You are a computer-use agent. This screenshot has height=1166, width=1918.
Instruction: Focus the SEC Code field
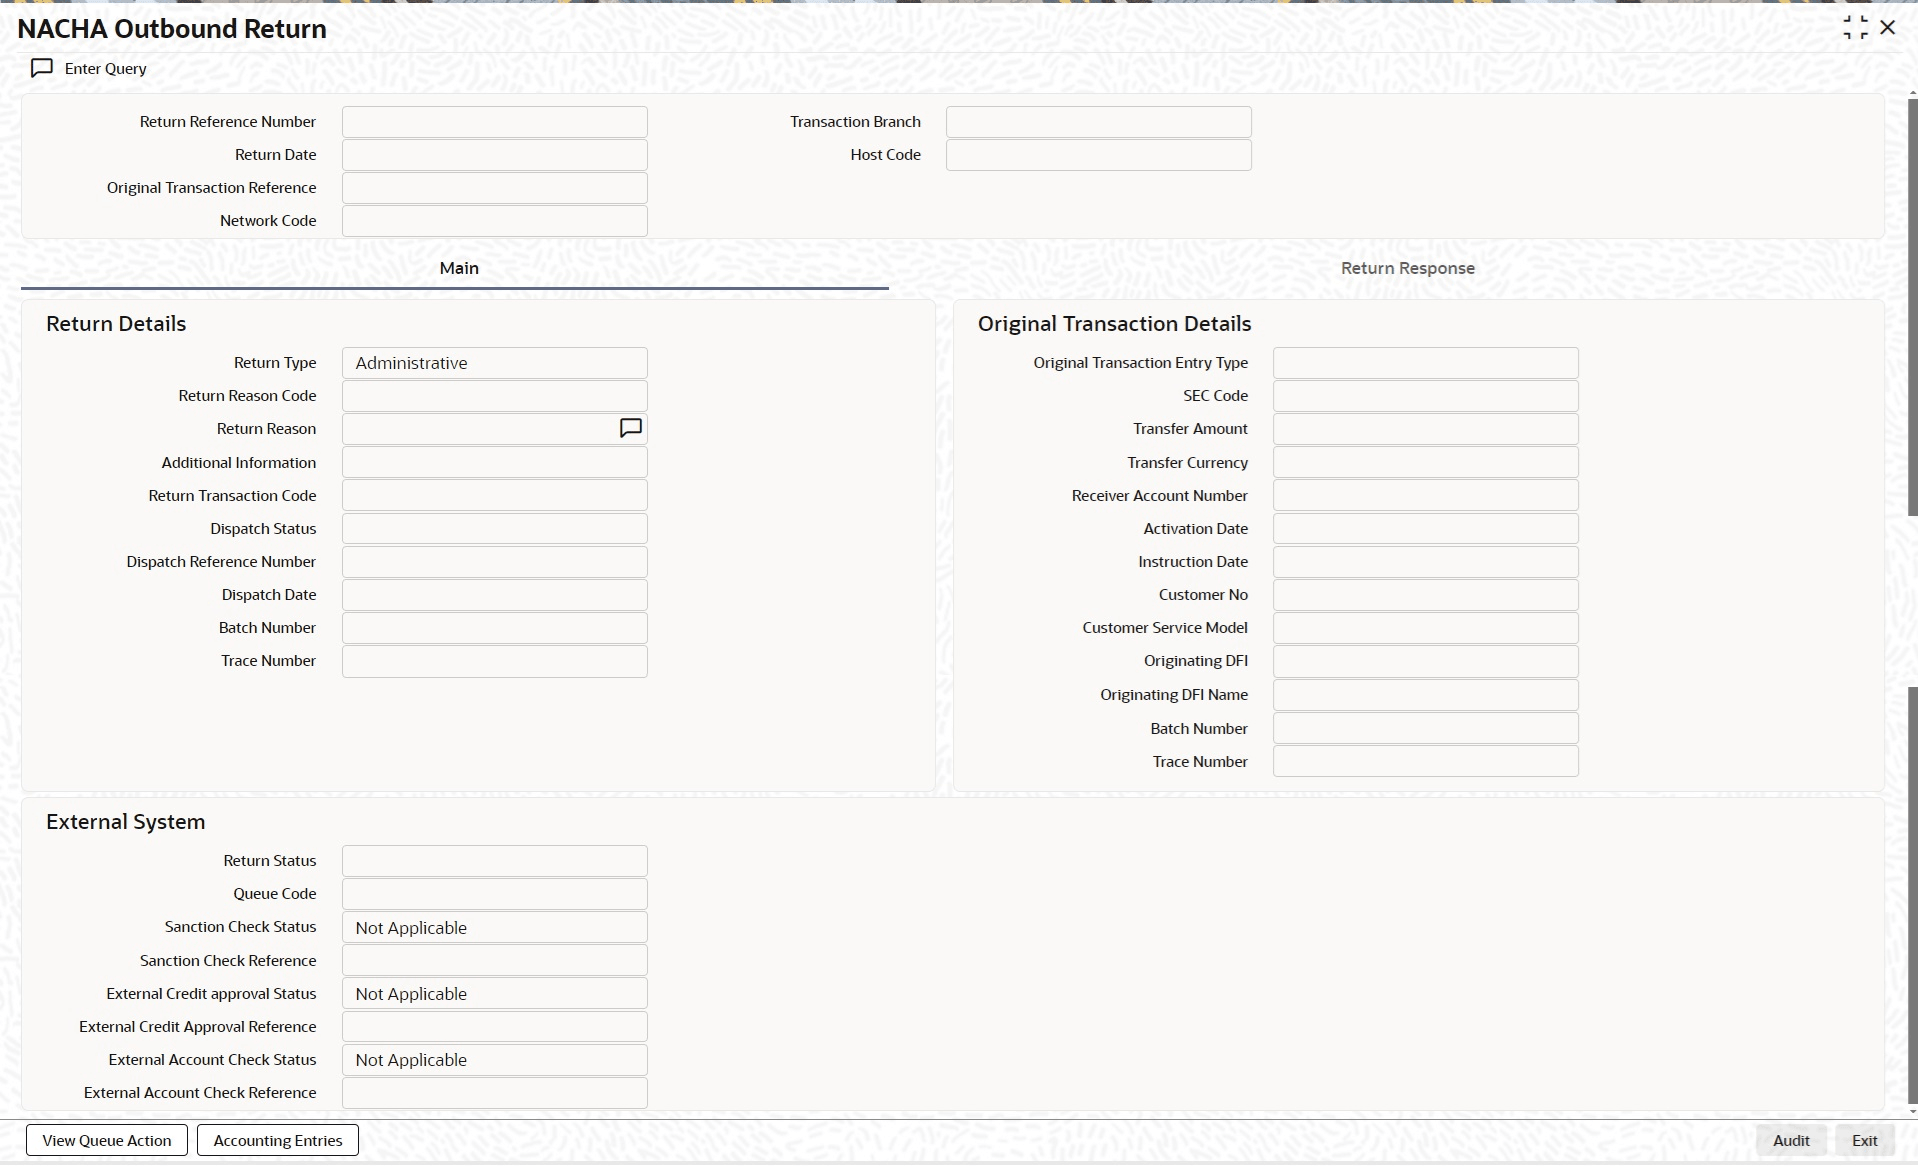(1426, 396)
